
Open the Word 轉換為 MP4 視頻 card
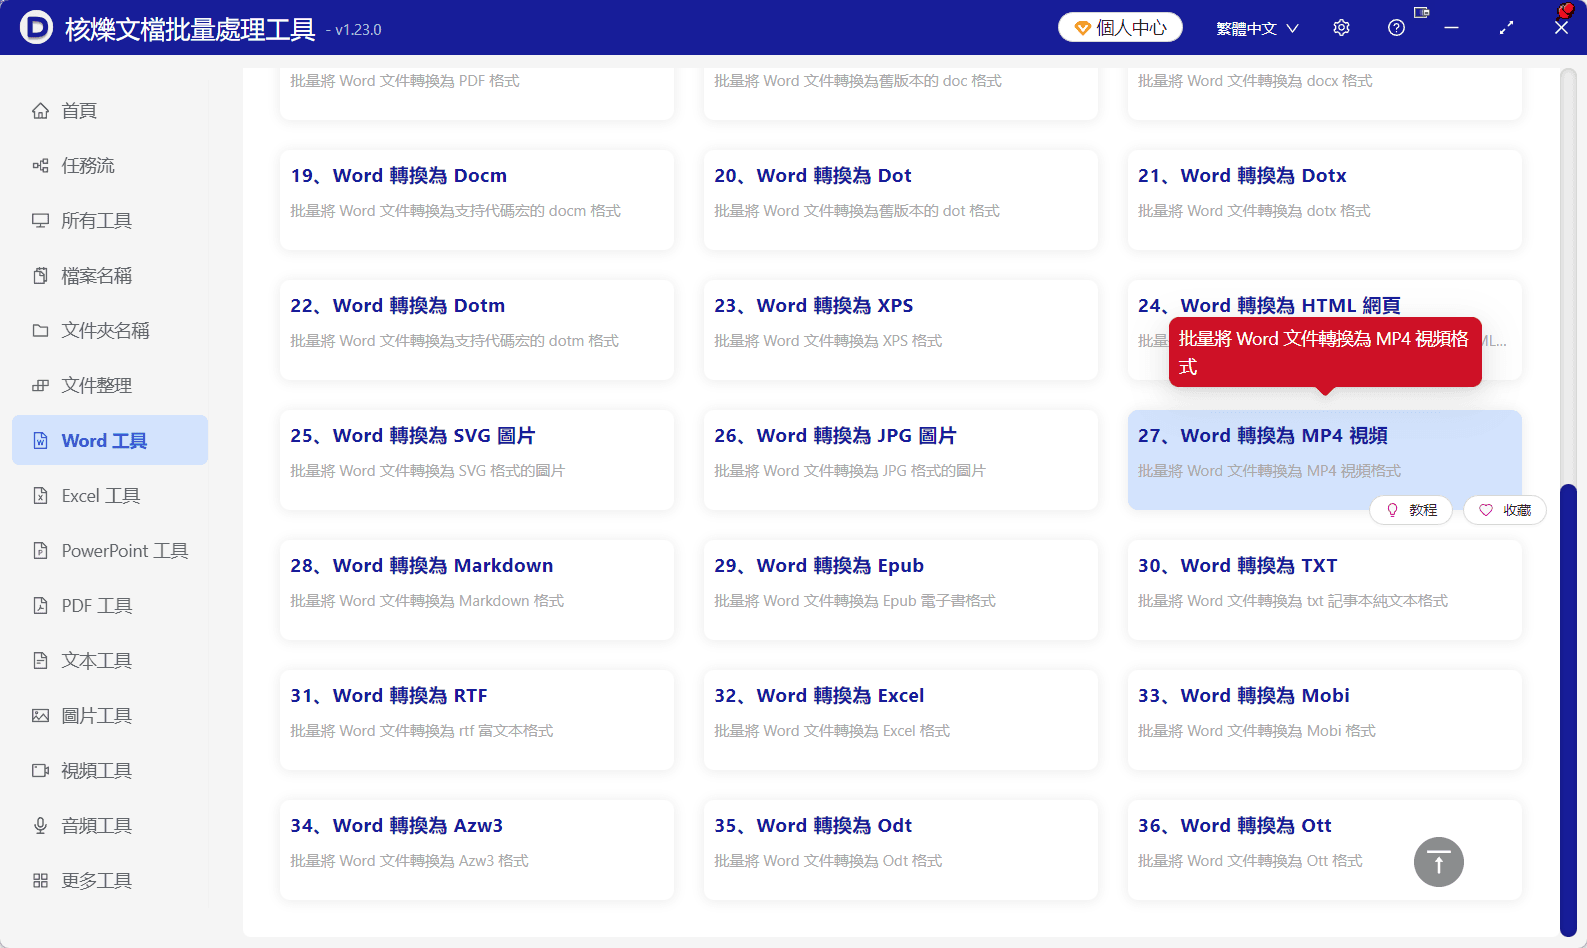pos(1325,460)
